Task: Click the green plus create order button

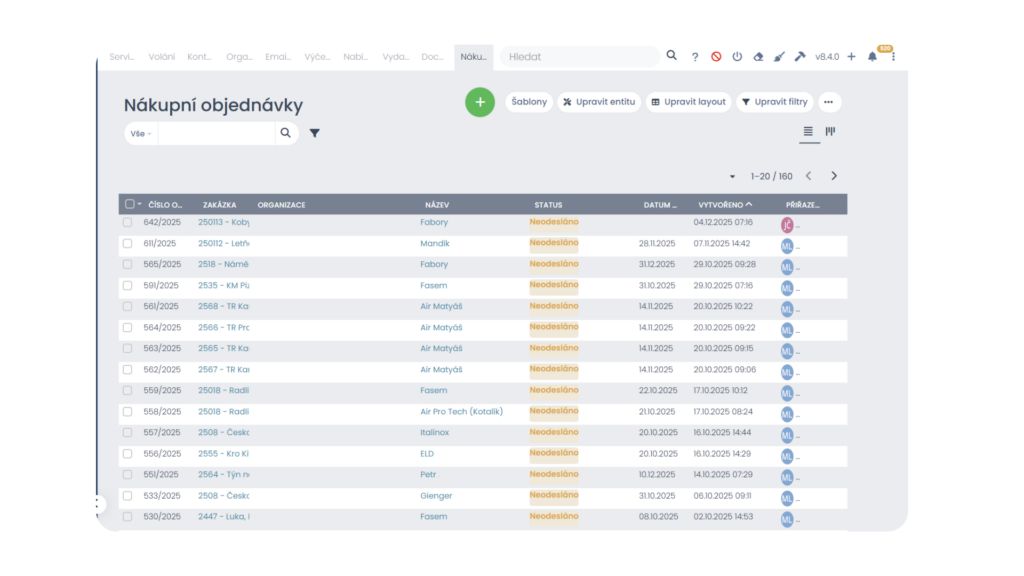Action: coord(480,102)
